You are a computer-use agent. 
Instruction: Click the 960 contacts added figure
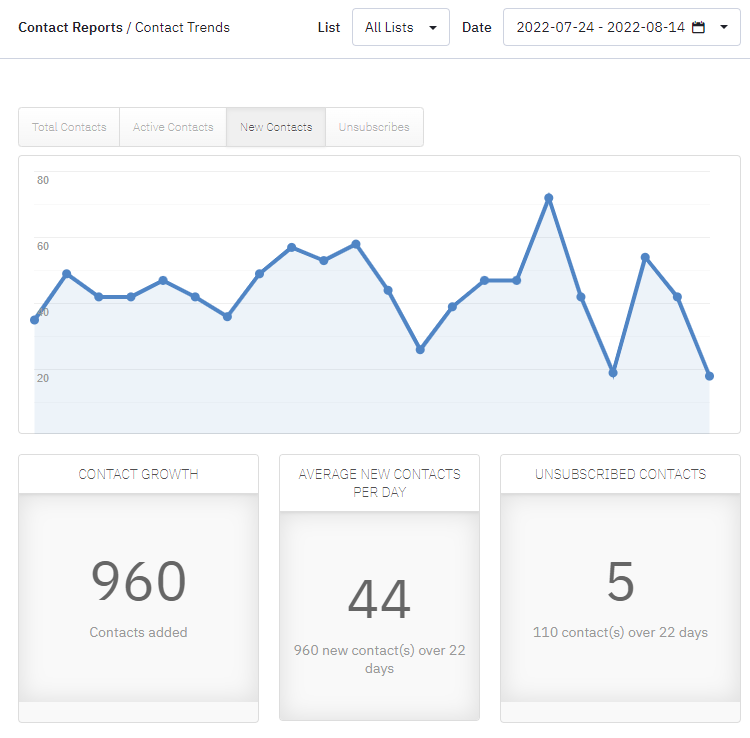[x=138, y=582]
